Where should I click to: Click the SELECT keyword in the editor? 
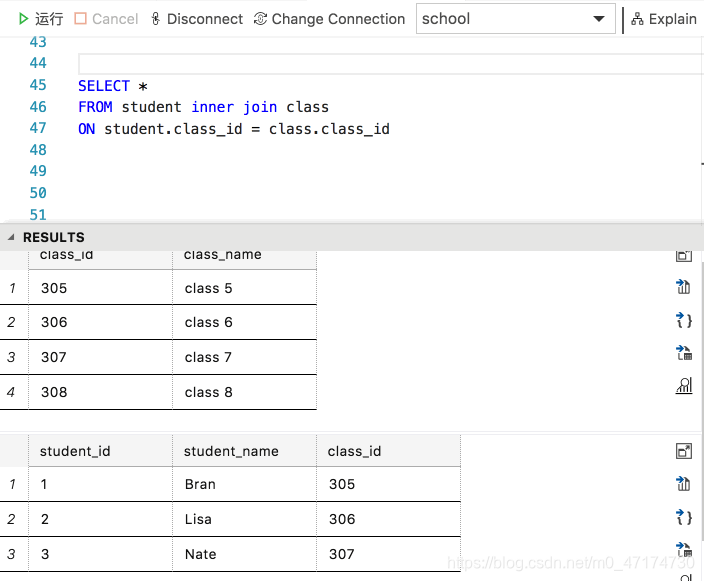click(104, 85)
